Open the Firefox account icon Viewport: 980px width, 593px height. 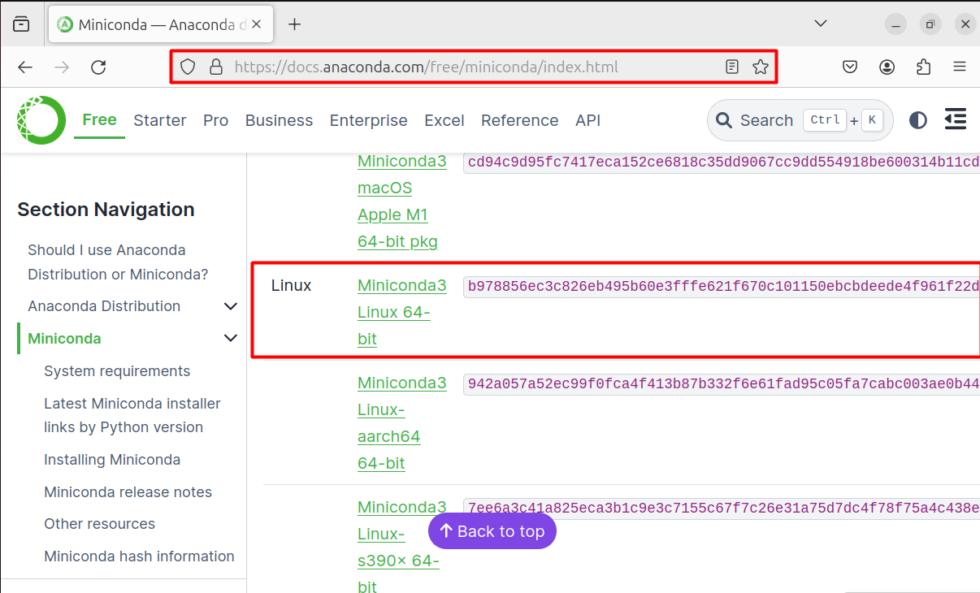pyautogui.click(x=887, y=66)
